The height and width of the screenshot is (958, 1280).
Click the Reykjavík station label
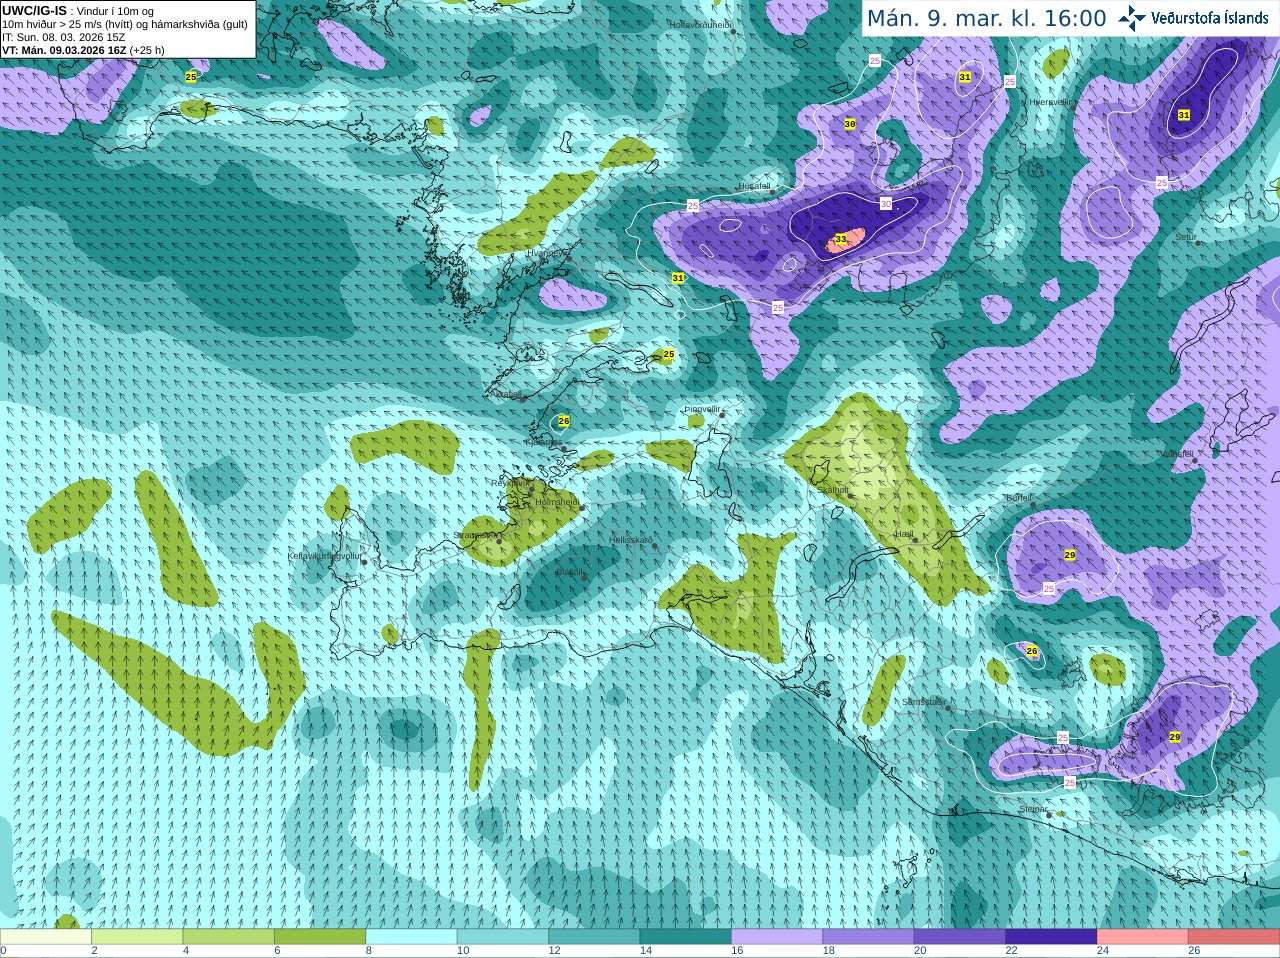[510, 483]
